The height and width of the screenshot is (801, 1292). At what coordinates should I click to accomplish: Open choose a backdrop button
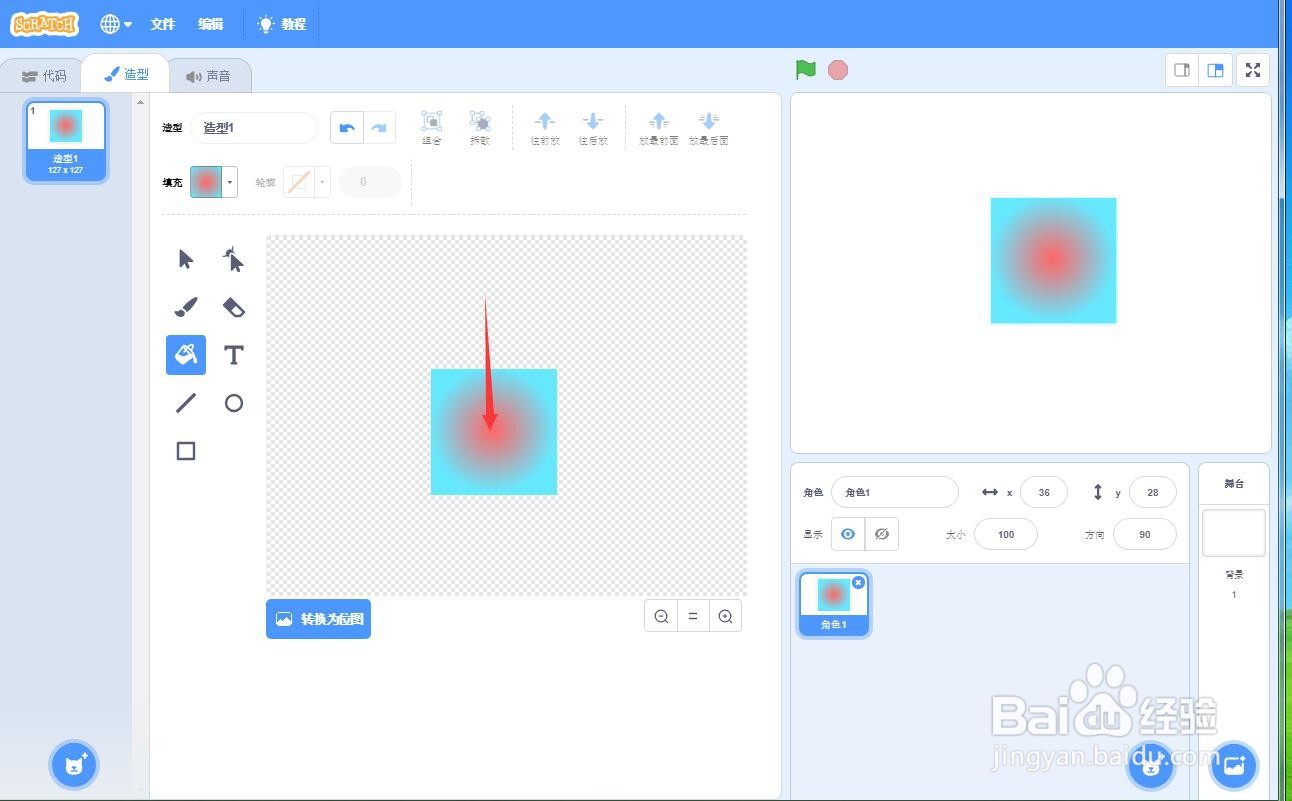coord(1234,766)
